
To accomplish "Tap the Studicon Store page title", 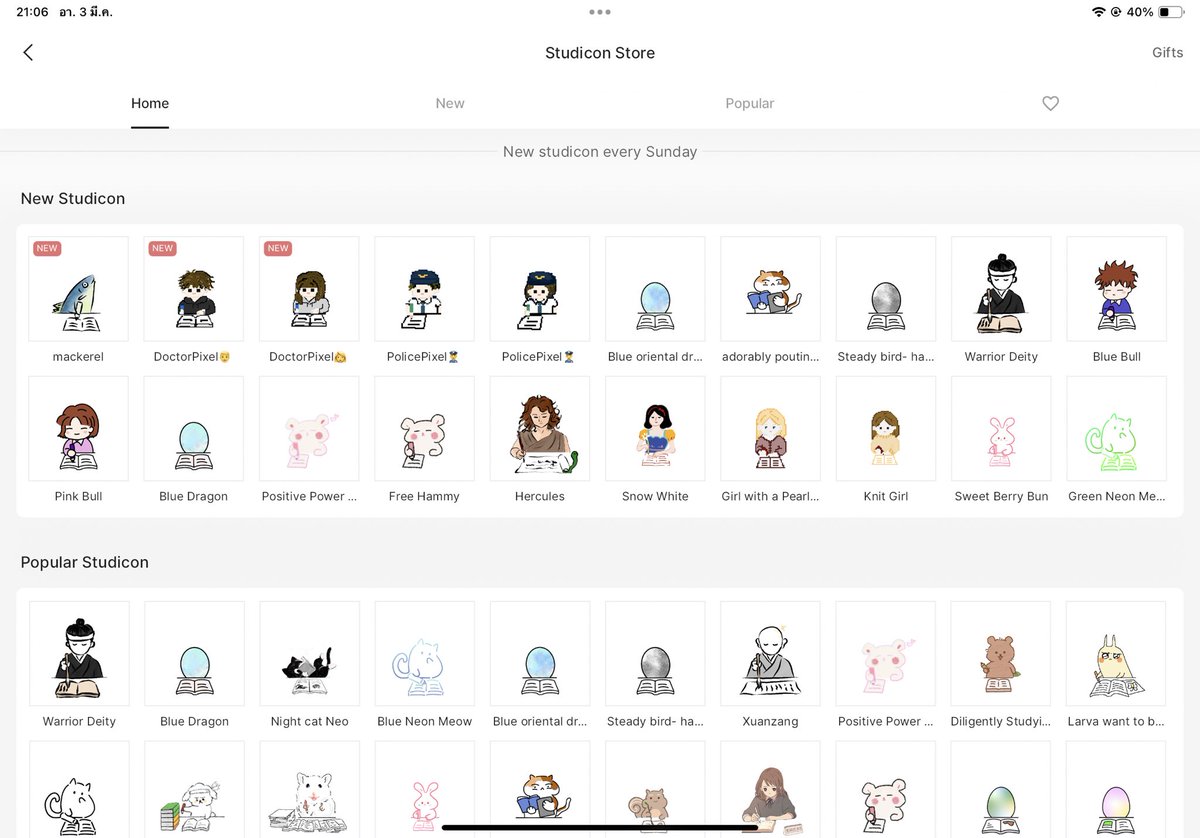I will click(x=600, y=53).
